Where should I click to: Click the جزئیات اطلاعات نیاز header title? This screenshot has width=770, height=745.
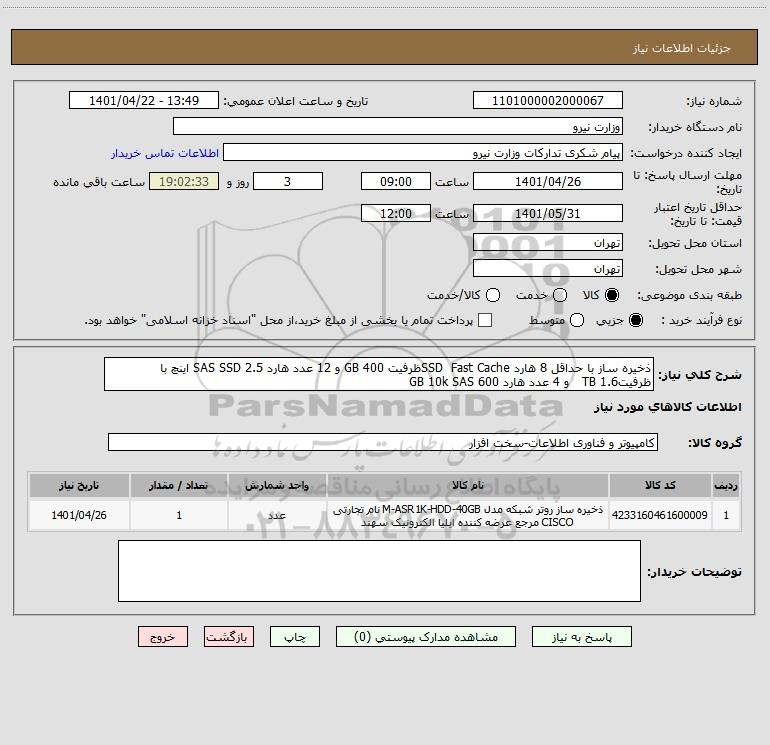click(681, 48)
